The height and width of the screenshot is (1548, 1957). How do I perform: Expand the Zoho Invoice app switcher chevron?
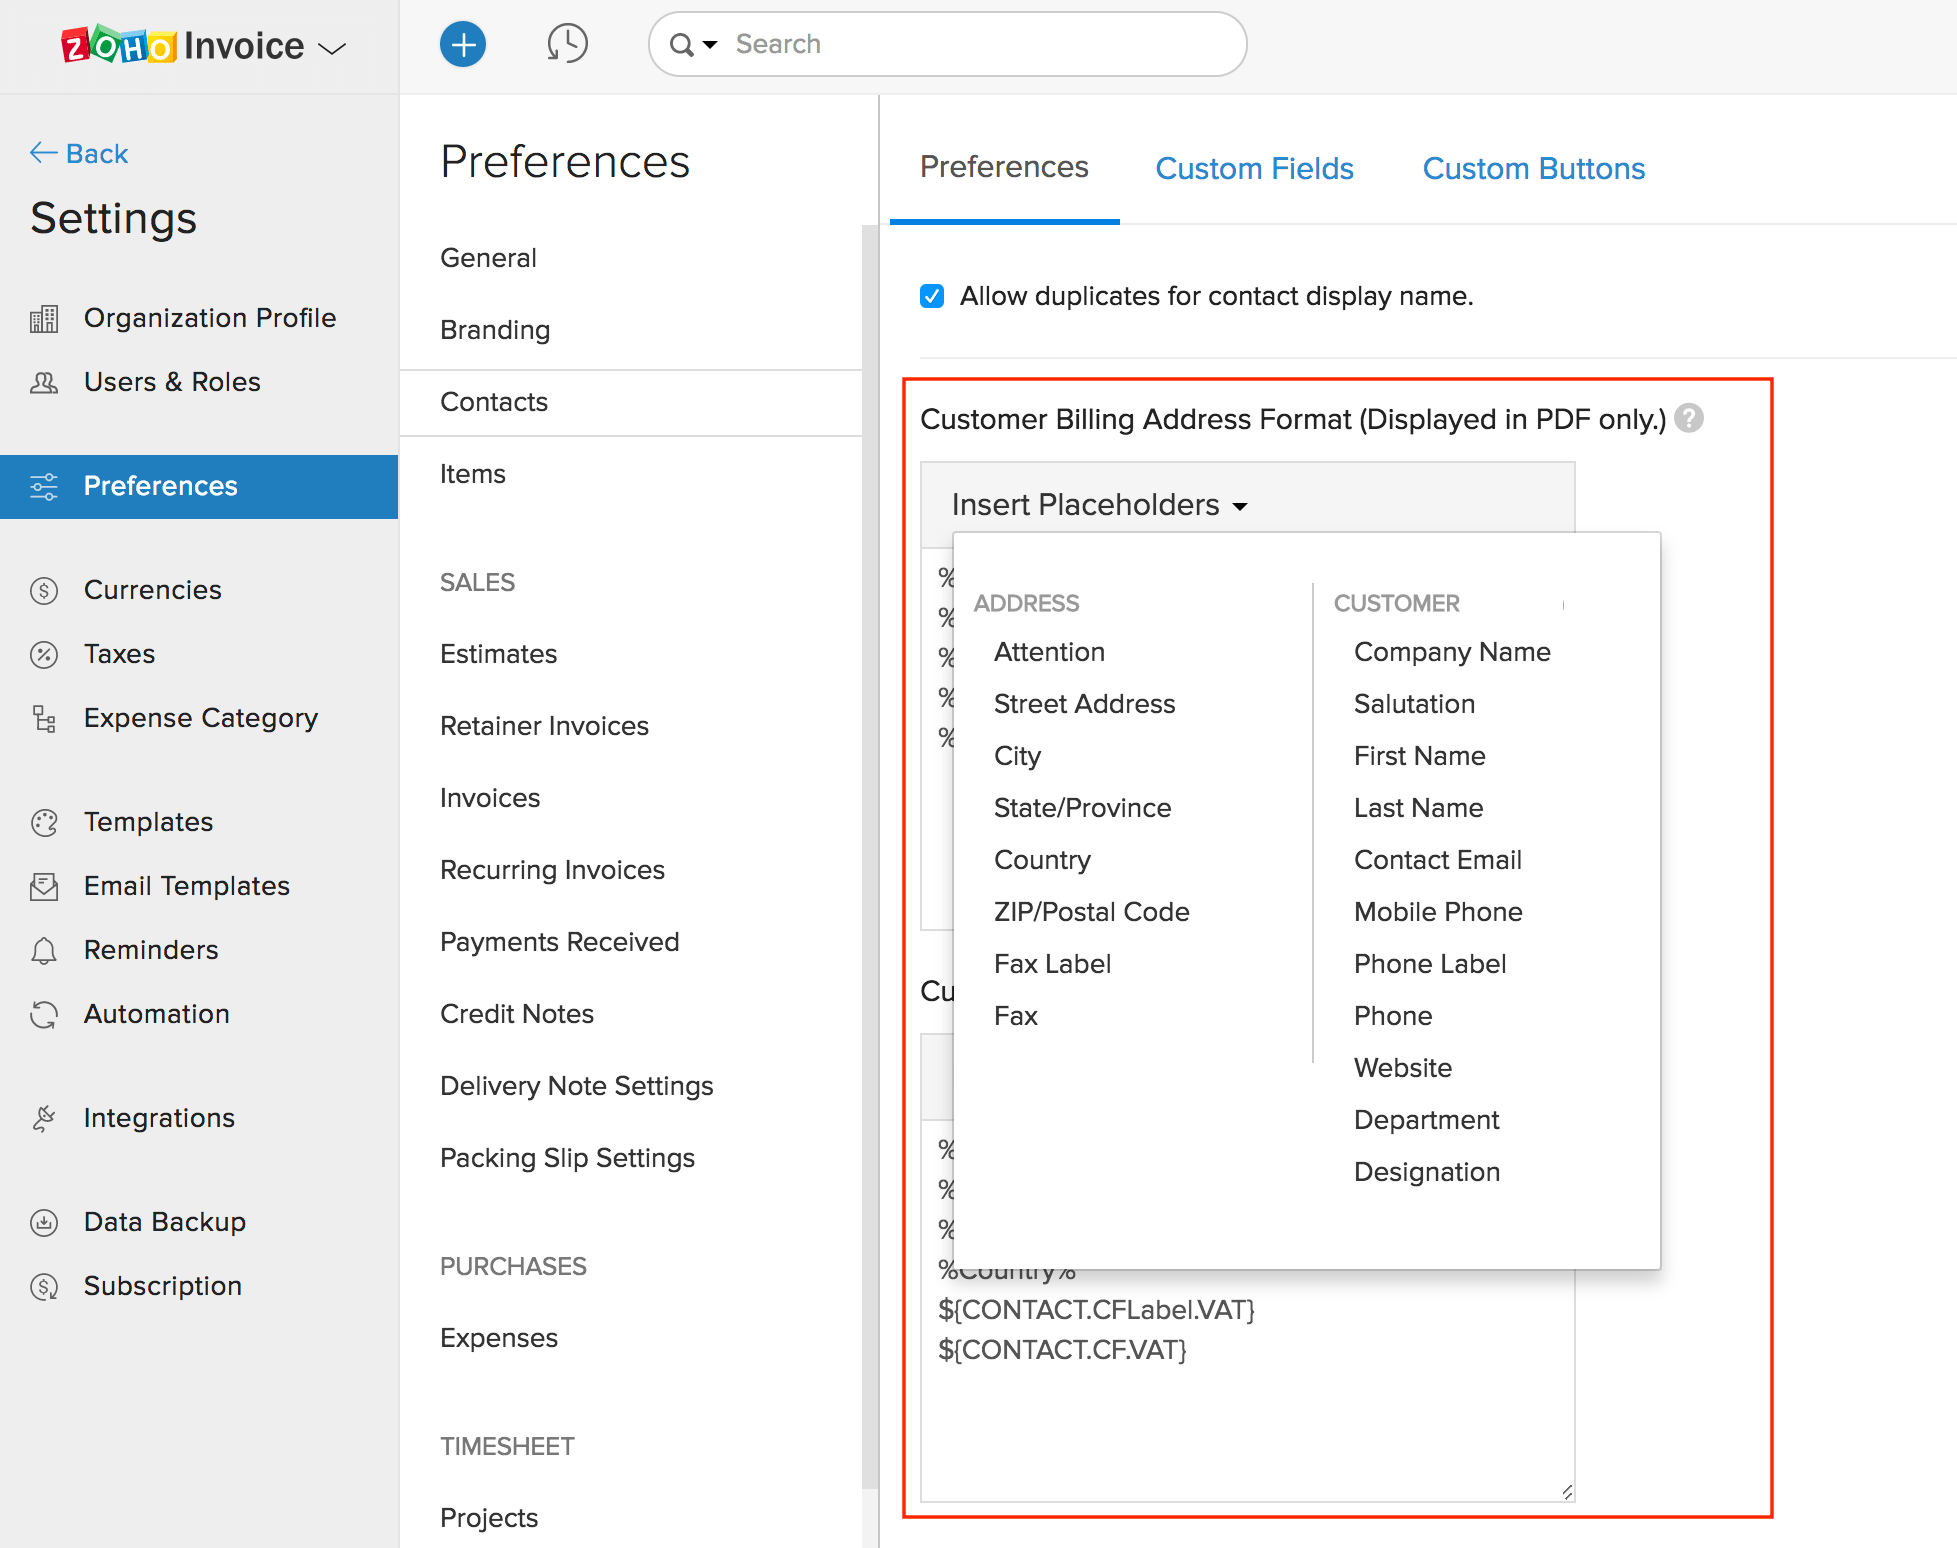coord(332,48)
